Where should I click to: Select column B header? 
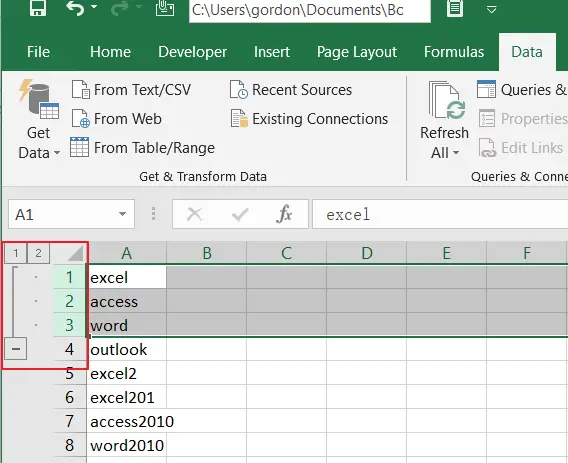coord(206,253)
